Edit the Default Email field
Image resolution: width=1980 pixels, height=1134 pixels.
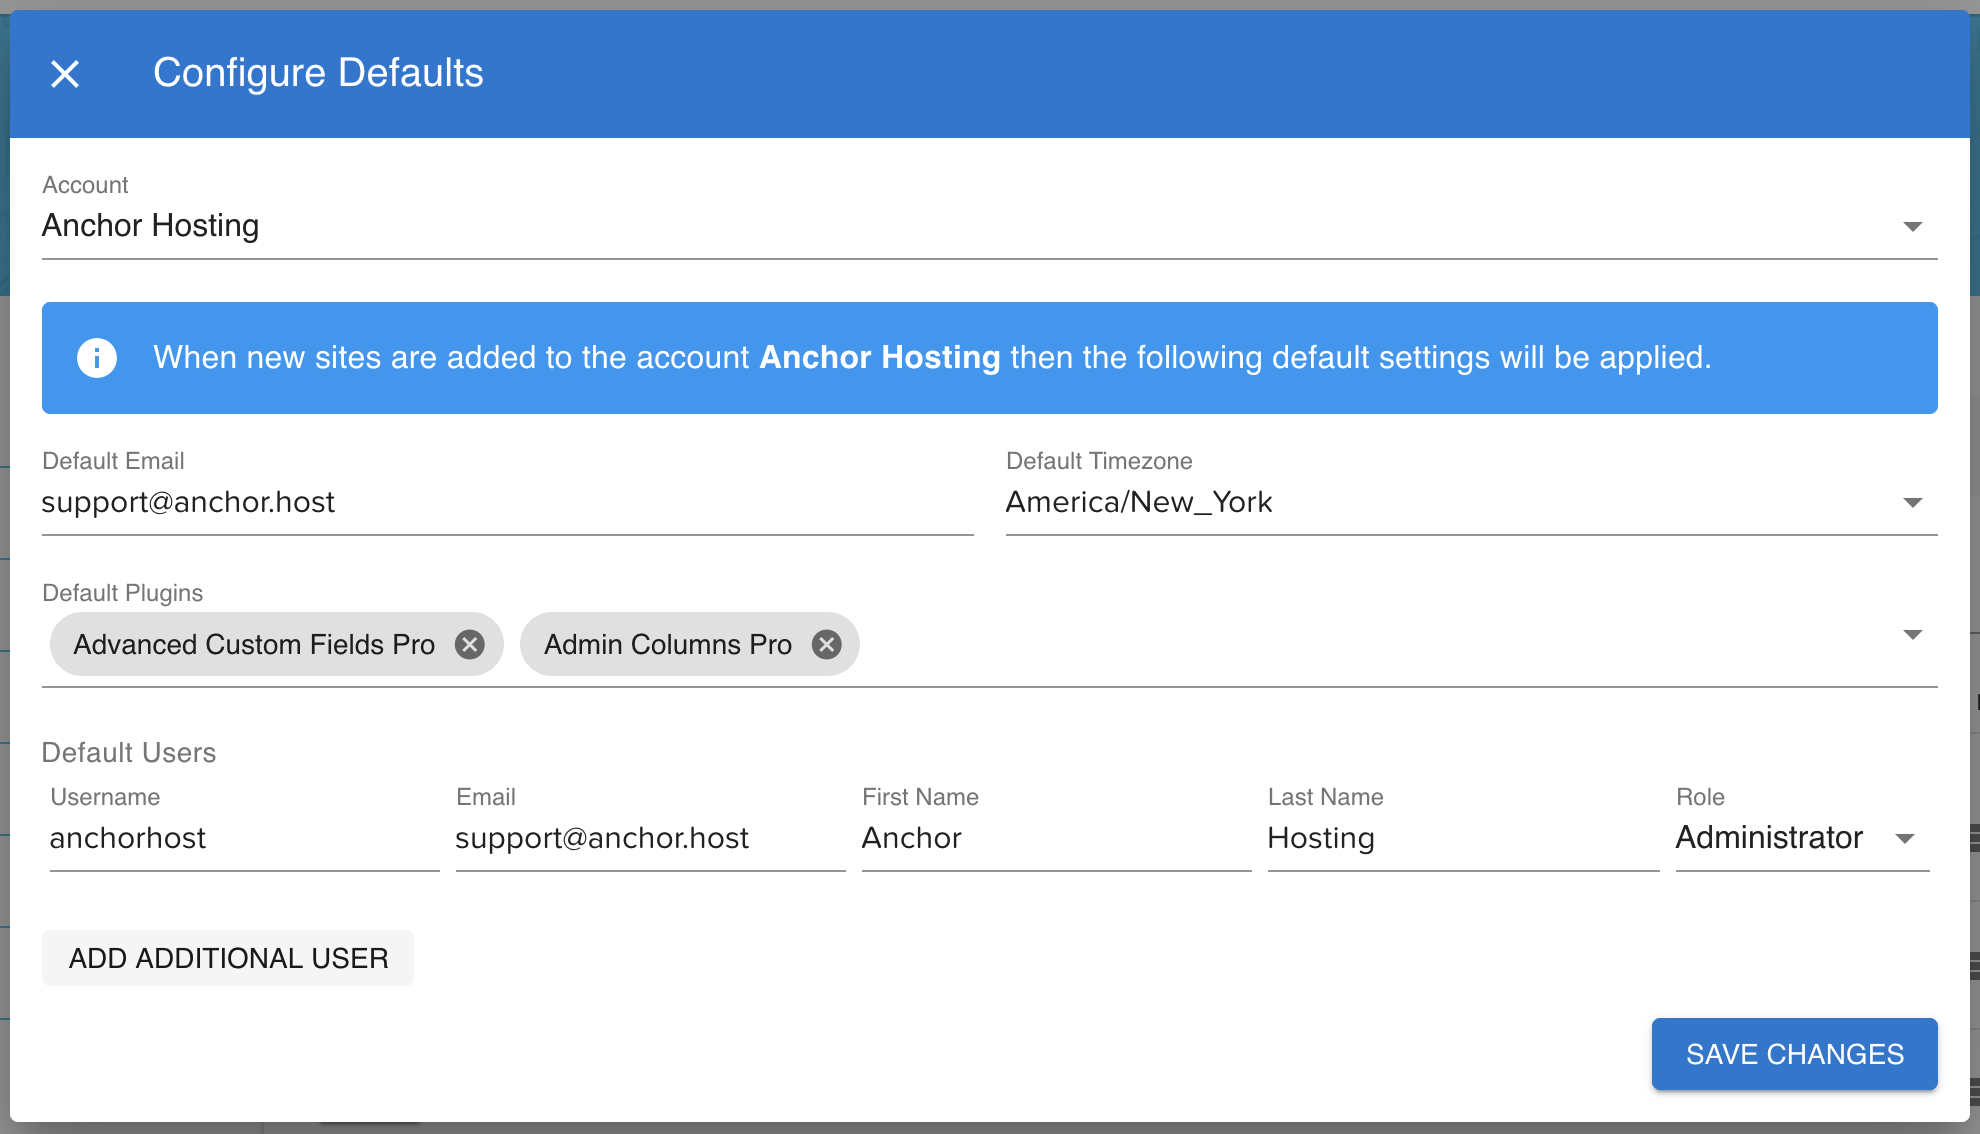[507, 502]
